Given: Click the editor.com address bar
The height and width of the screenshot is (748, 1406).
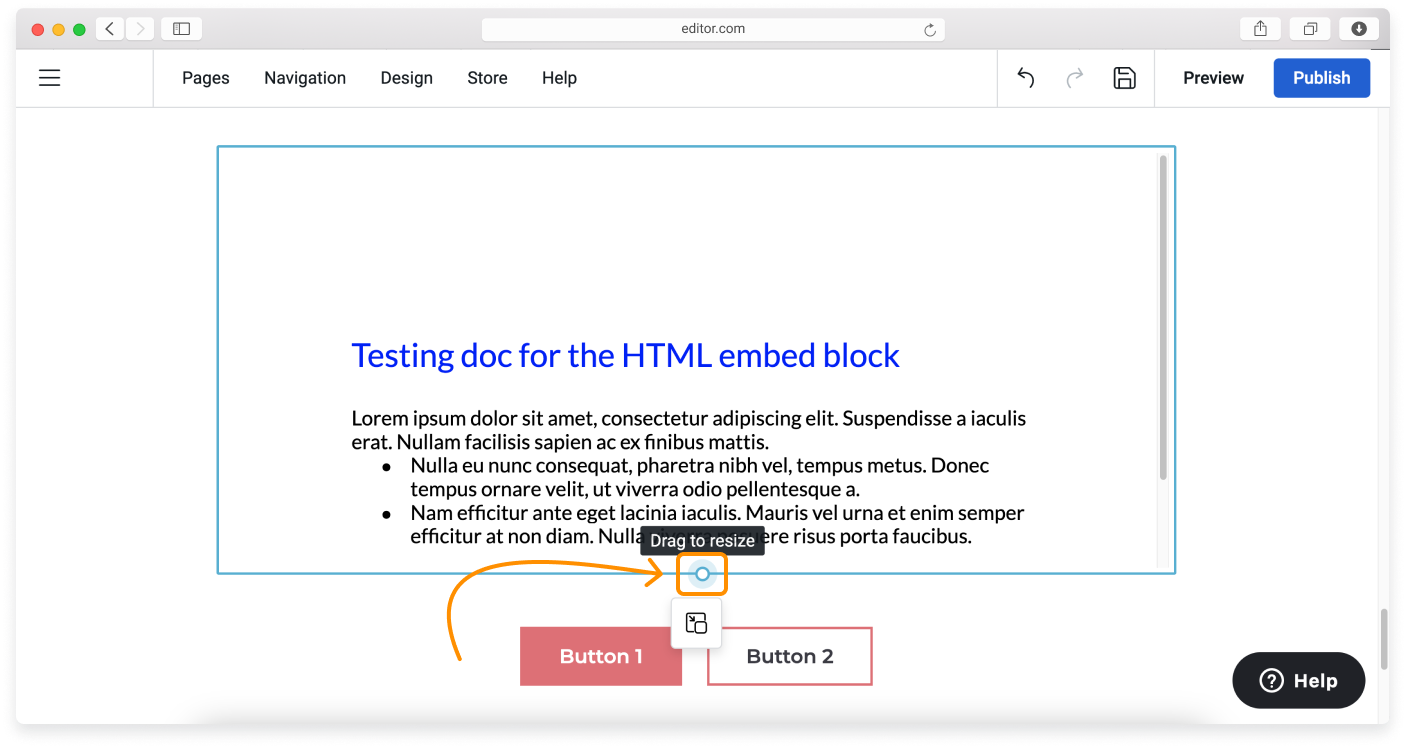Looking at the screenshot, I should 713,29.
